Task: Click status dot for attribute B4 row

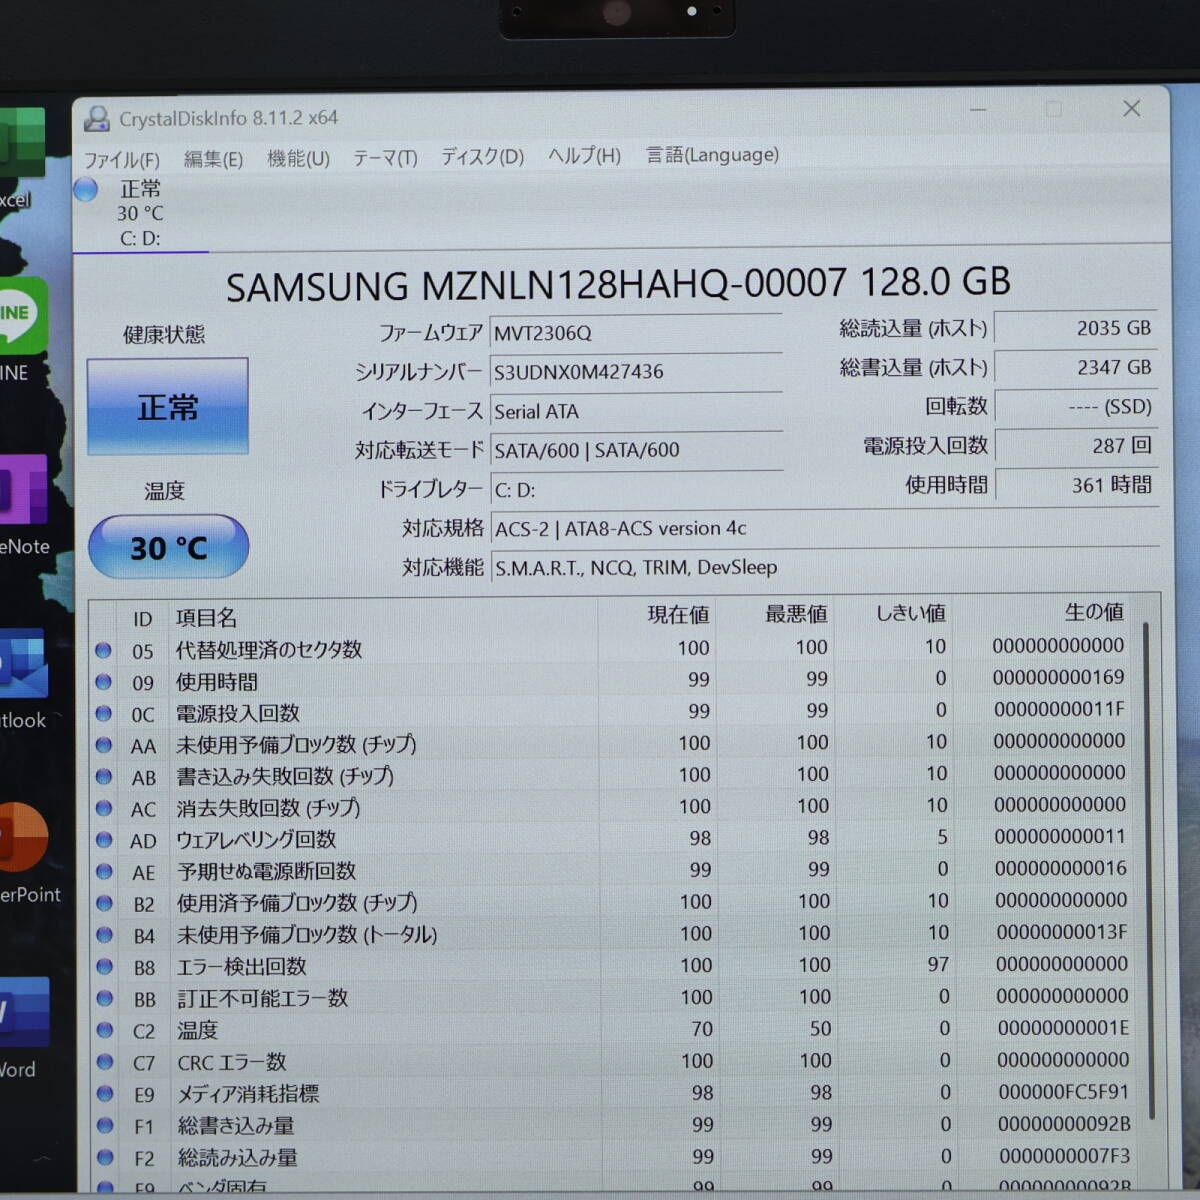Action: [x=104, y=935]
